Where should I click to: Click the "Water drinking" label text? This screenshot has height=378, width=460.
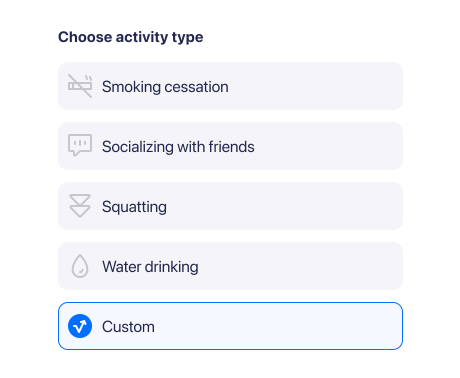(x=150, y=267)
